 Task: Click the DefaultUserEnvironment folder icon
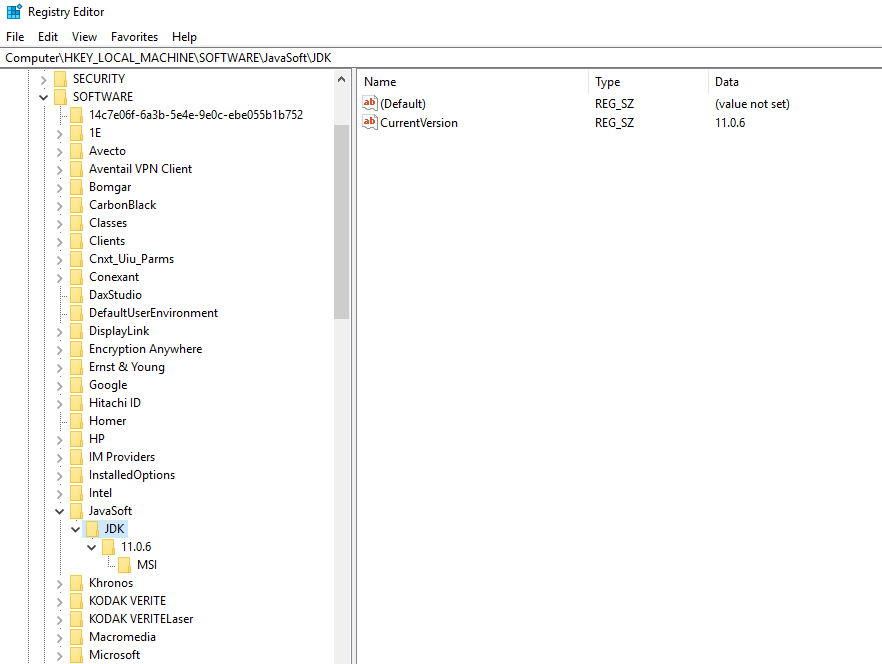(76, 313)
